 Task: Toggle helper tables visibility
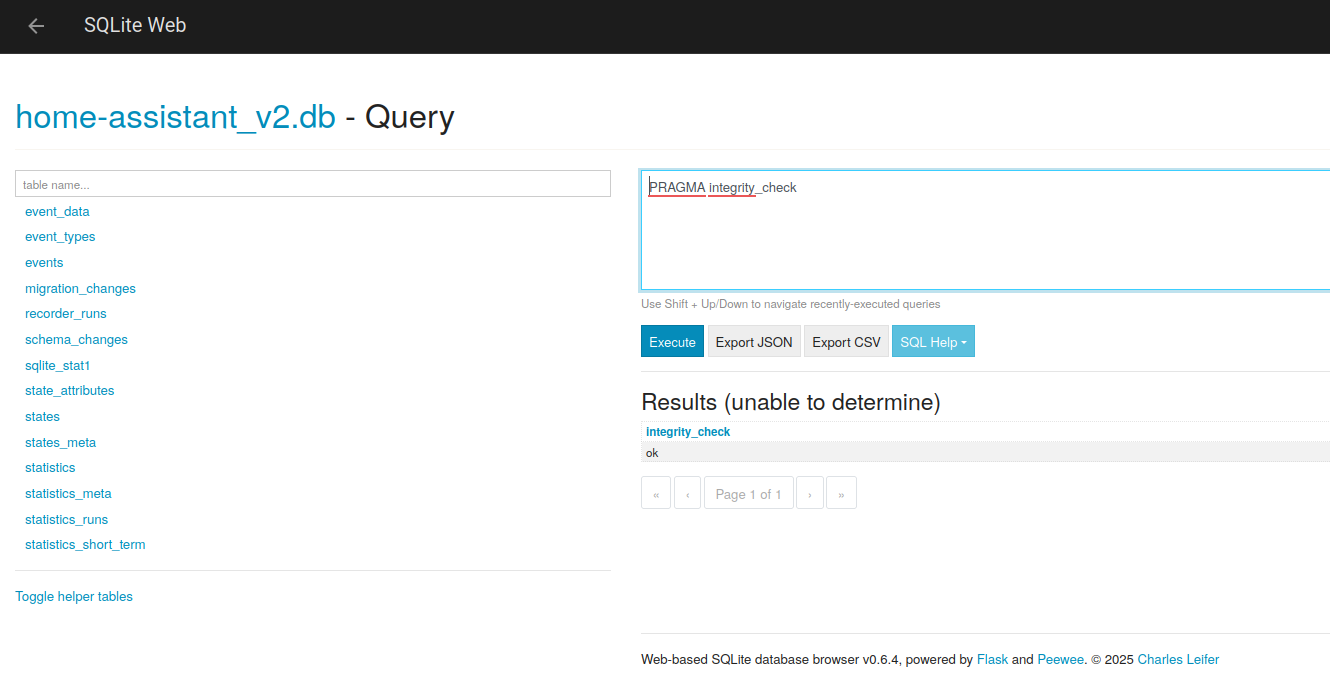74,597
